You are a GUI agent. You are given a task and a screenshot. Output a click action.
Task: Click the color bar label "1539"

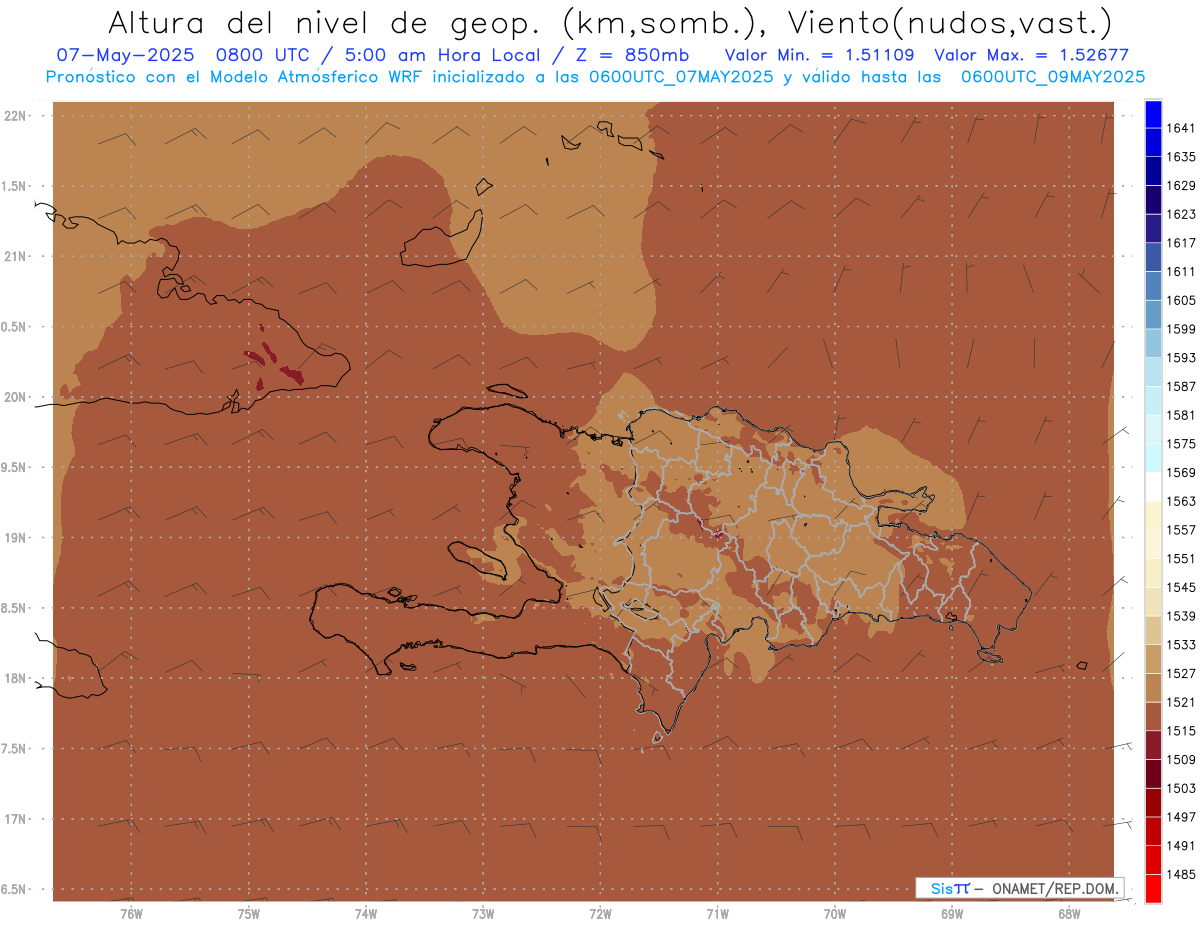pyautogui.click(x=1181, y=616)
